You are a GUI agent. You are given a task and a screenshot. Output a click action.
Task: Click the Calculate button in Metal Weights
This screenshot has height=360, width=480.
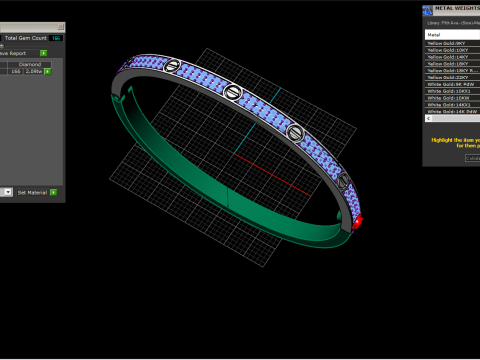point(473,158)
